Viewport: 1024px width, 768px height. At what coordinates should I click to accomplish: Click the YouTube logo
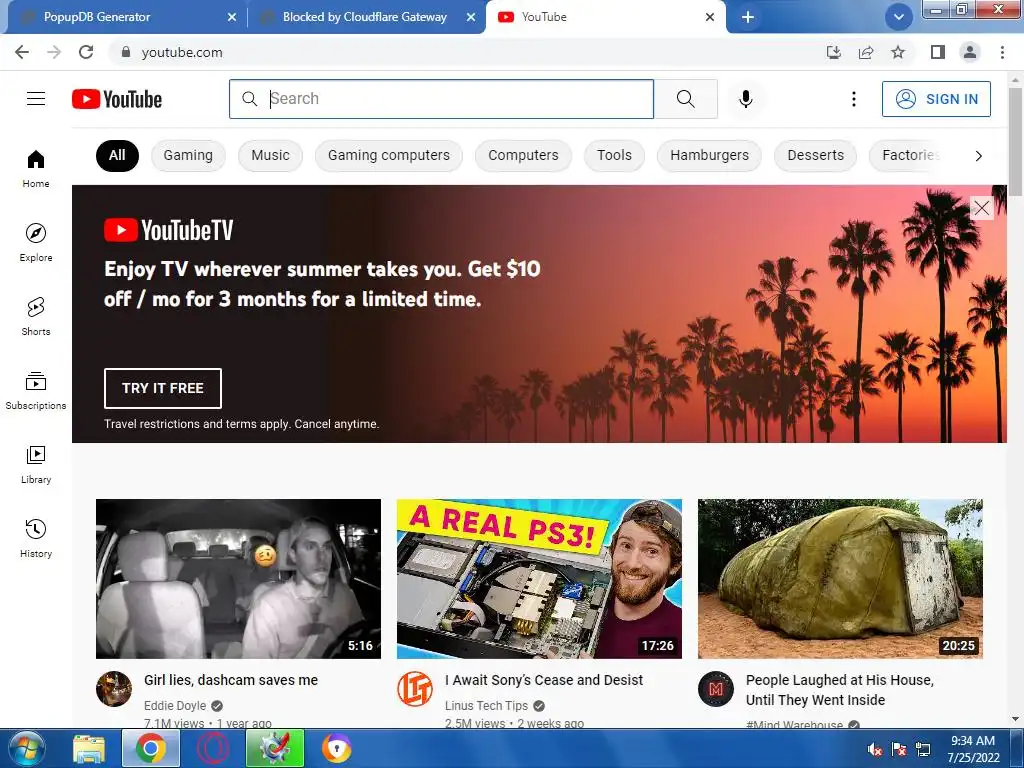pos(117,99)
